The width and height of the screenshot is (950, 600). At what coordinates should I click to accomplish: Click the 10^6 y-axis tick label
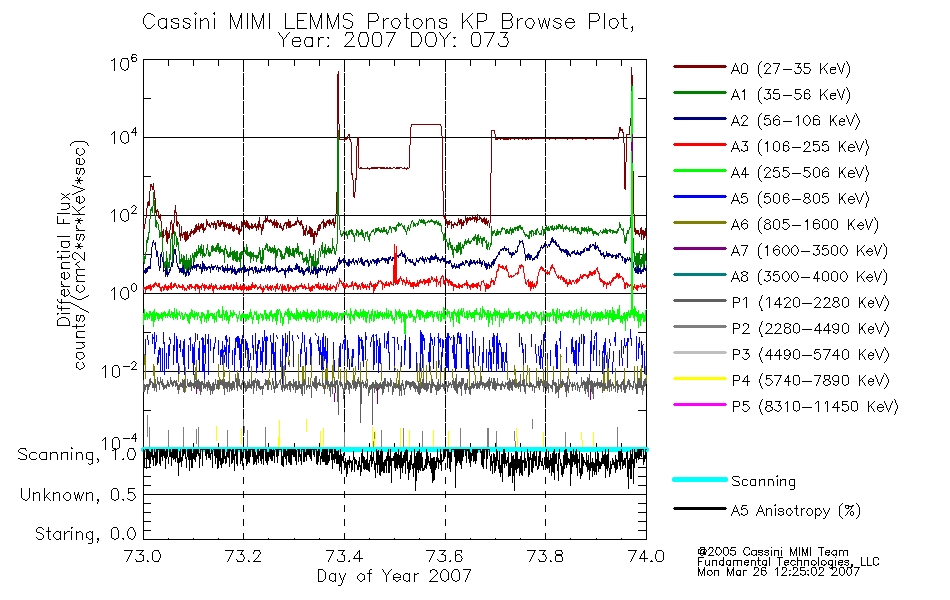pyautogui.click(x=124, y=64)
